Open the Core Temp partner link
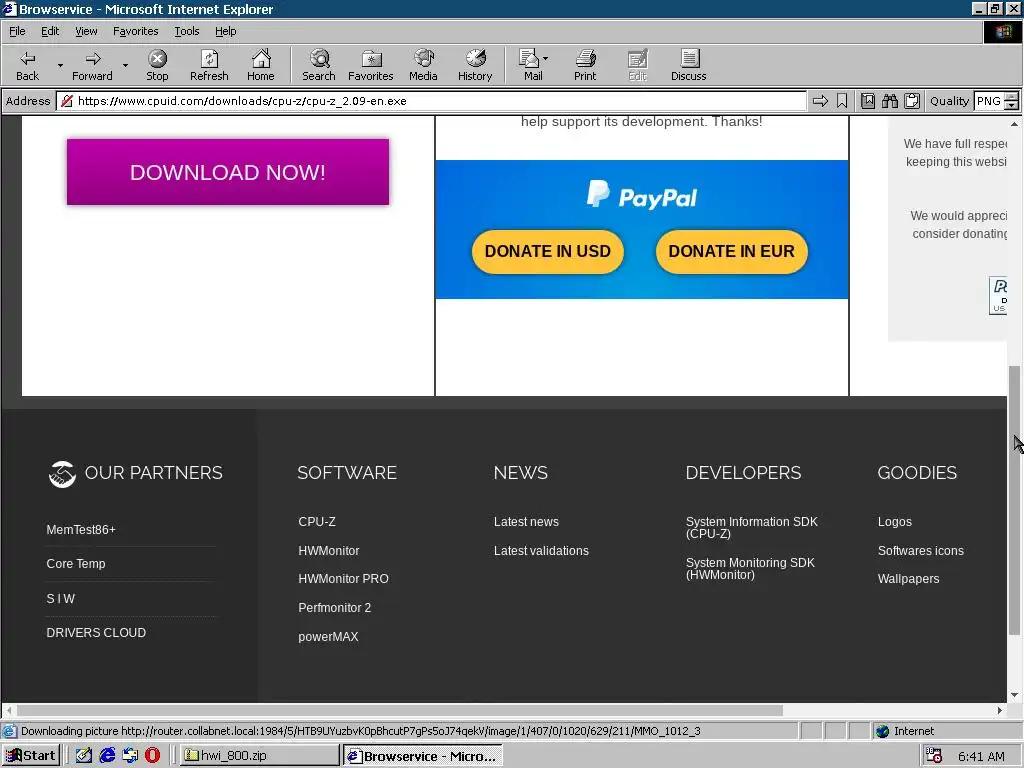This screenshot has width=1024, height=768. [76, 564]
